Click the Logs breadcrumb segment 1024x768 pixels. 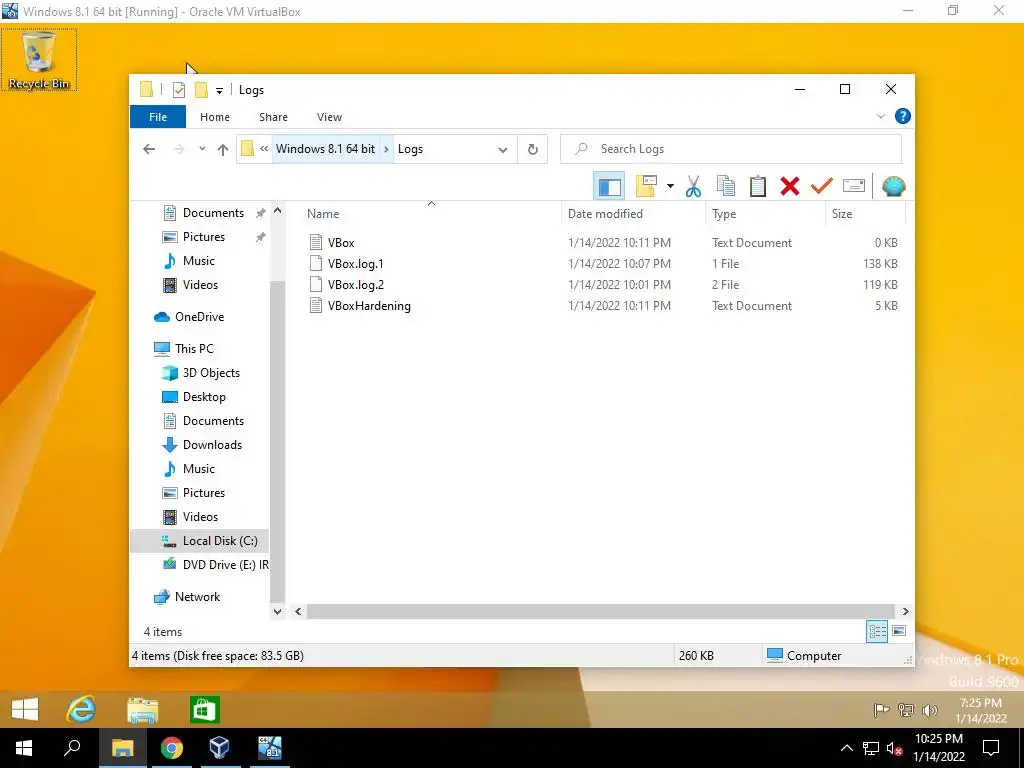point(410,149)
